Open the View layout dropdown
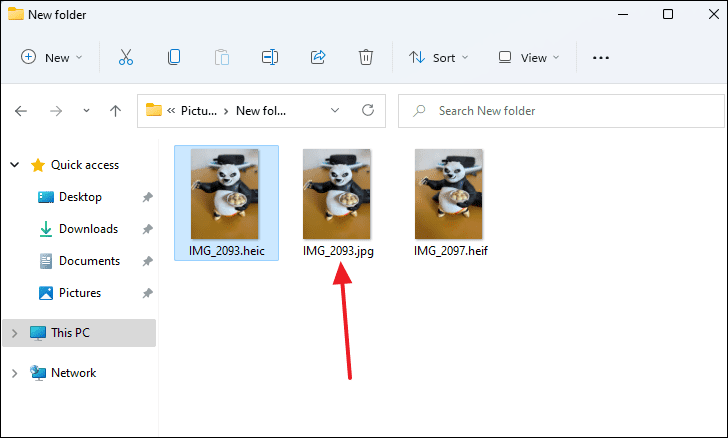 coord(528,58)
